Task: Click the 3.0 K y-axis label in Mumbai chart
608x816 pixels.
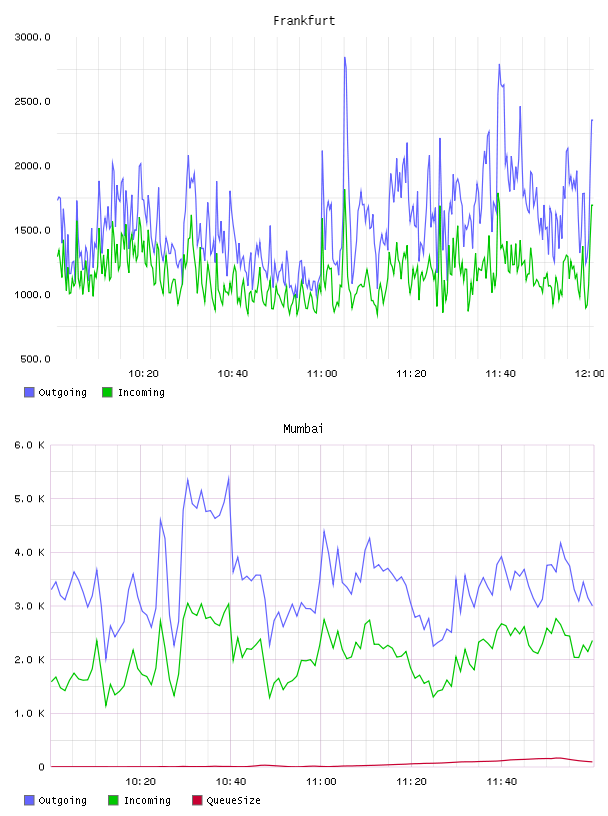Action: coord(29,606)
